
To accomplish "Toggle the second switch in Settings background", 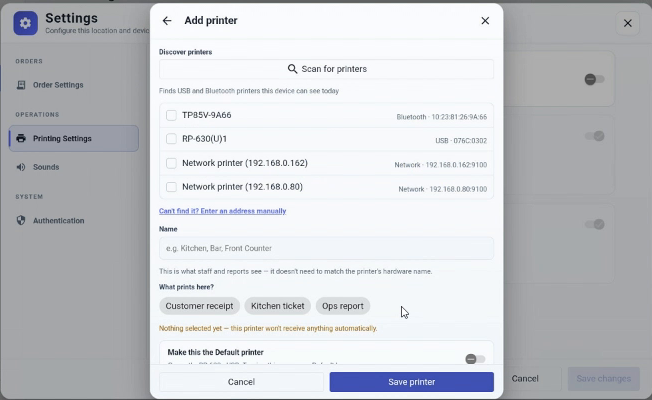I will [x=594, y=136].
